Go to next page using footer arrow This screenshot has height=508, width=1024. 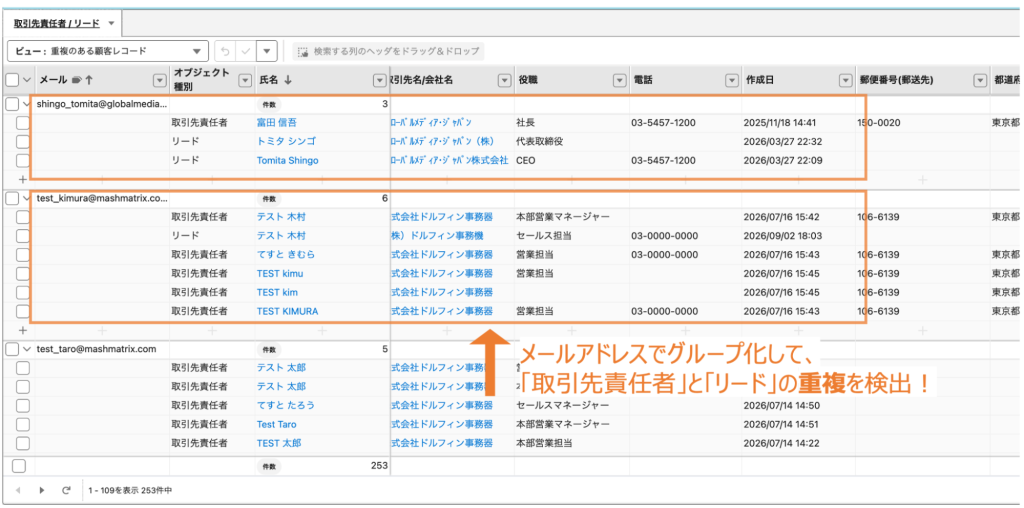coord(42,490)
